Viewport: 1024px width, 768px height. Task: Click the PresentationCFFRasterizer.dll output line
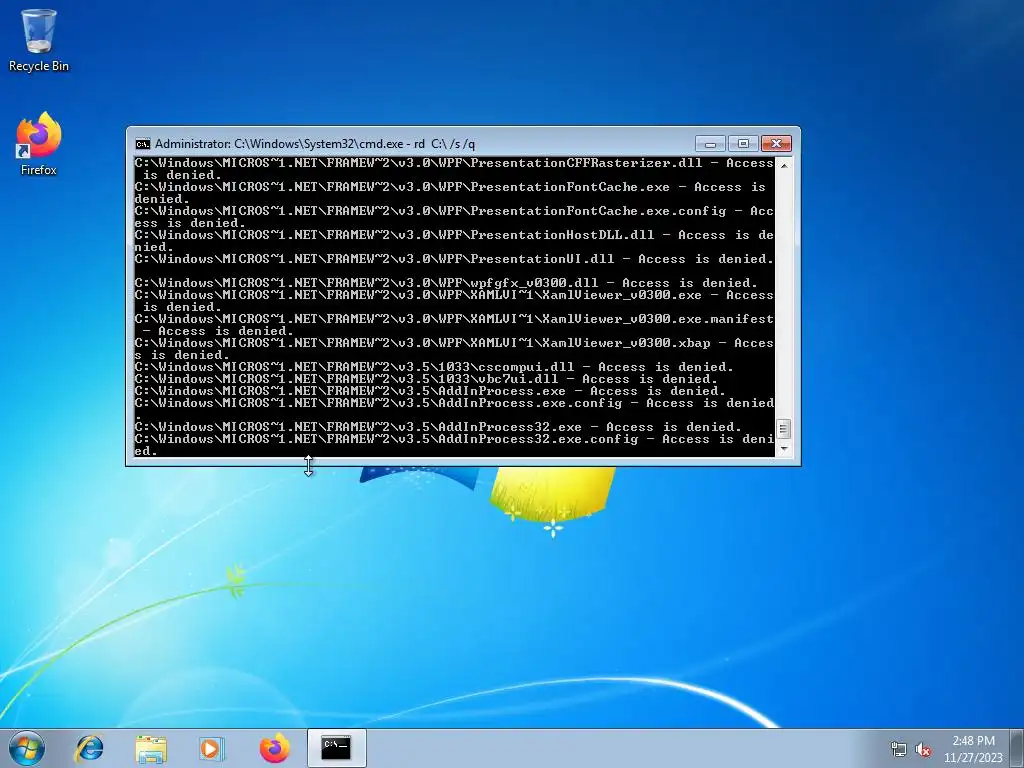[455, 168]
